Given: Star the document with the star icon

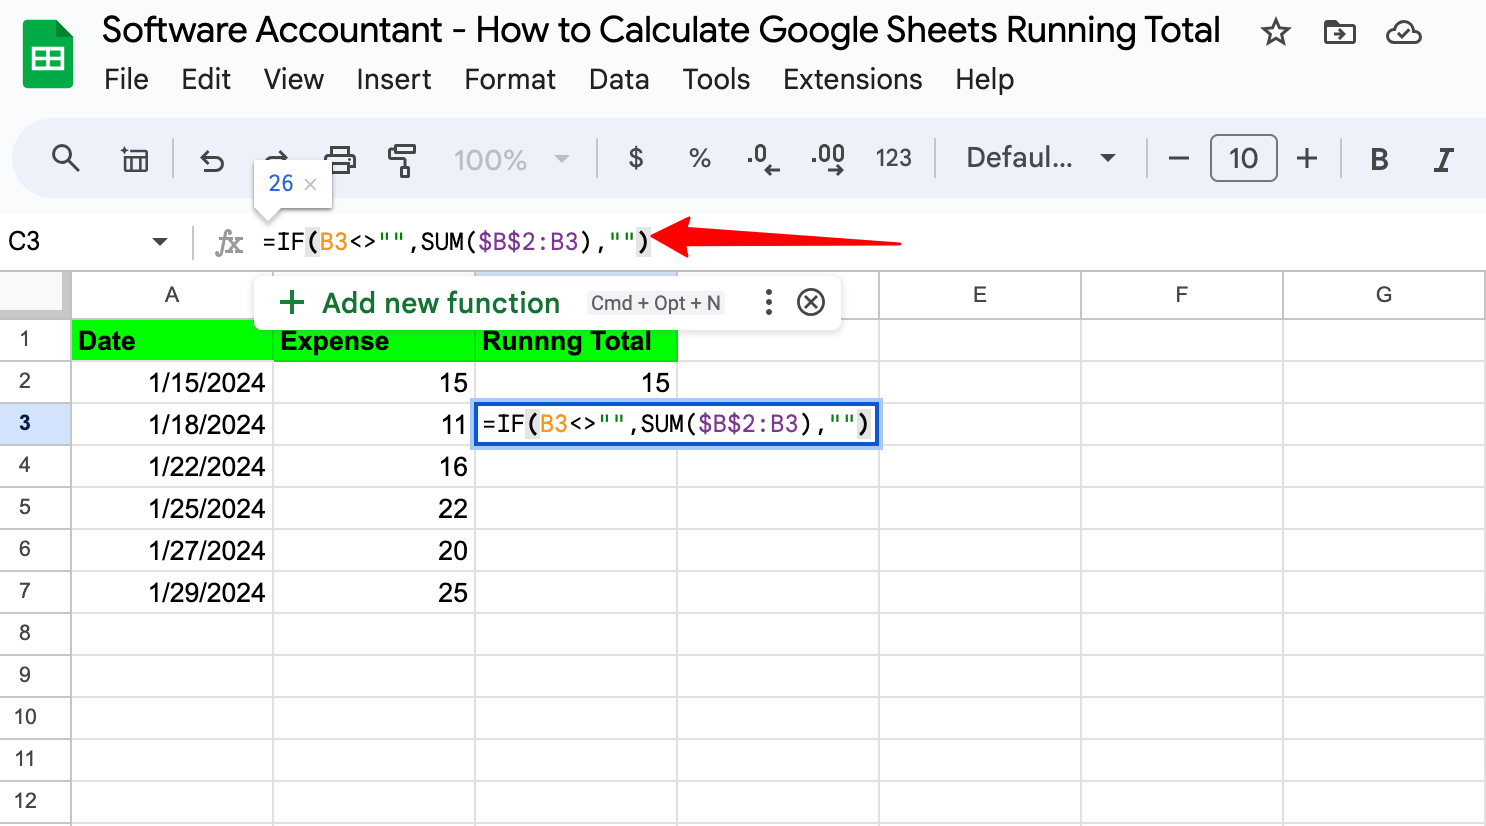Looking at the screenshot, I should click(1275, 32).
